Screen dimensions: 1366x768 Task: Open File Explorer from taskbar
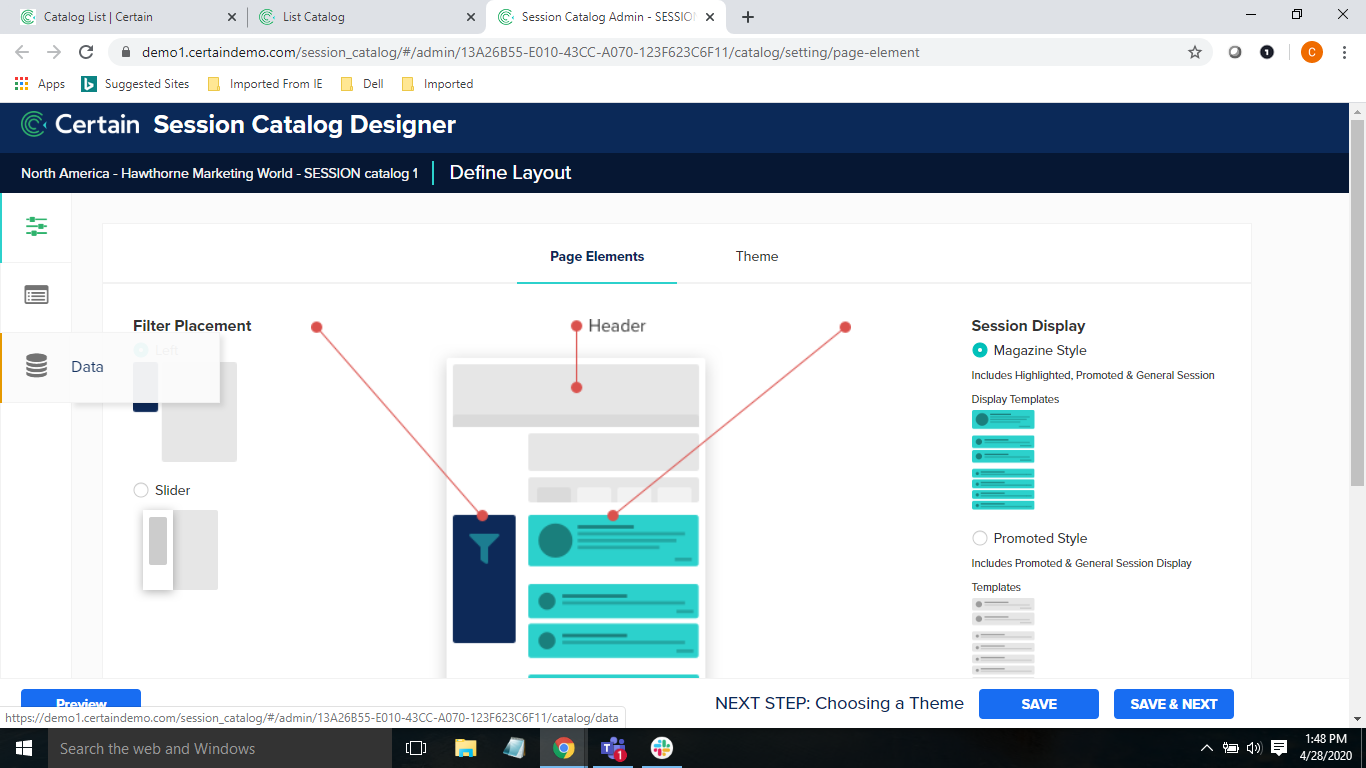465,748
